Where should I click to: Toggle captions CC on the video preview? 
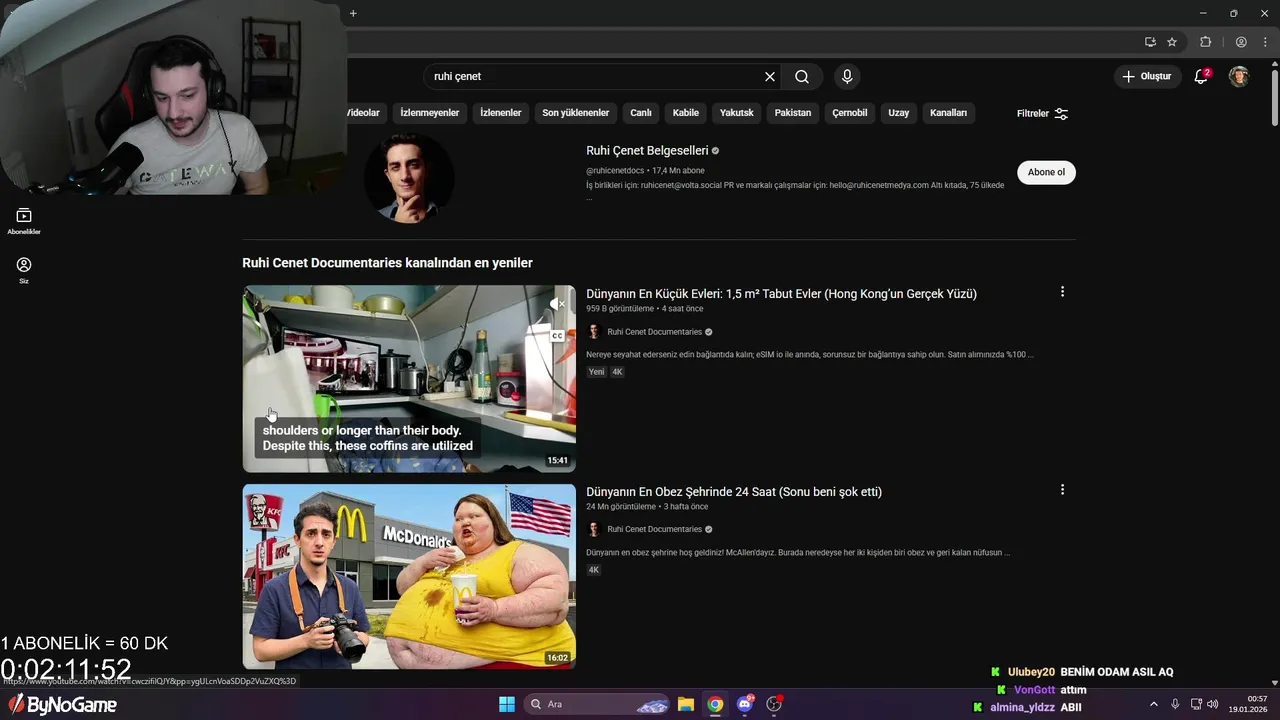pyautogui.click(x=557, y=336)
